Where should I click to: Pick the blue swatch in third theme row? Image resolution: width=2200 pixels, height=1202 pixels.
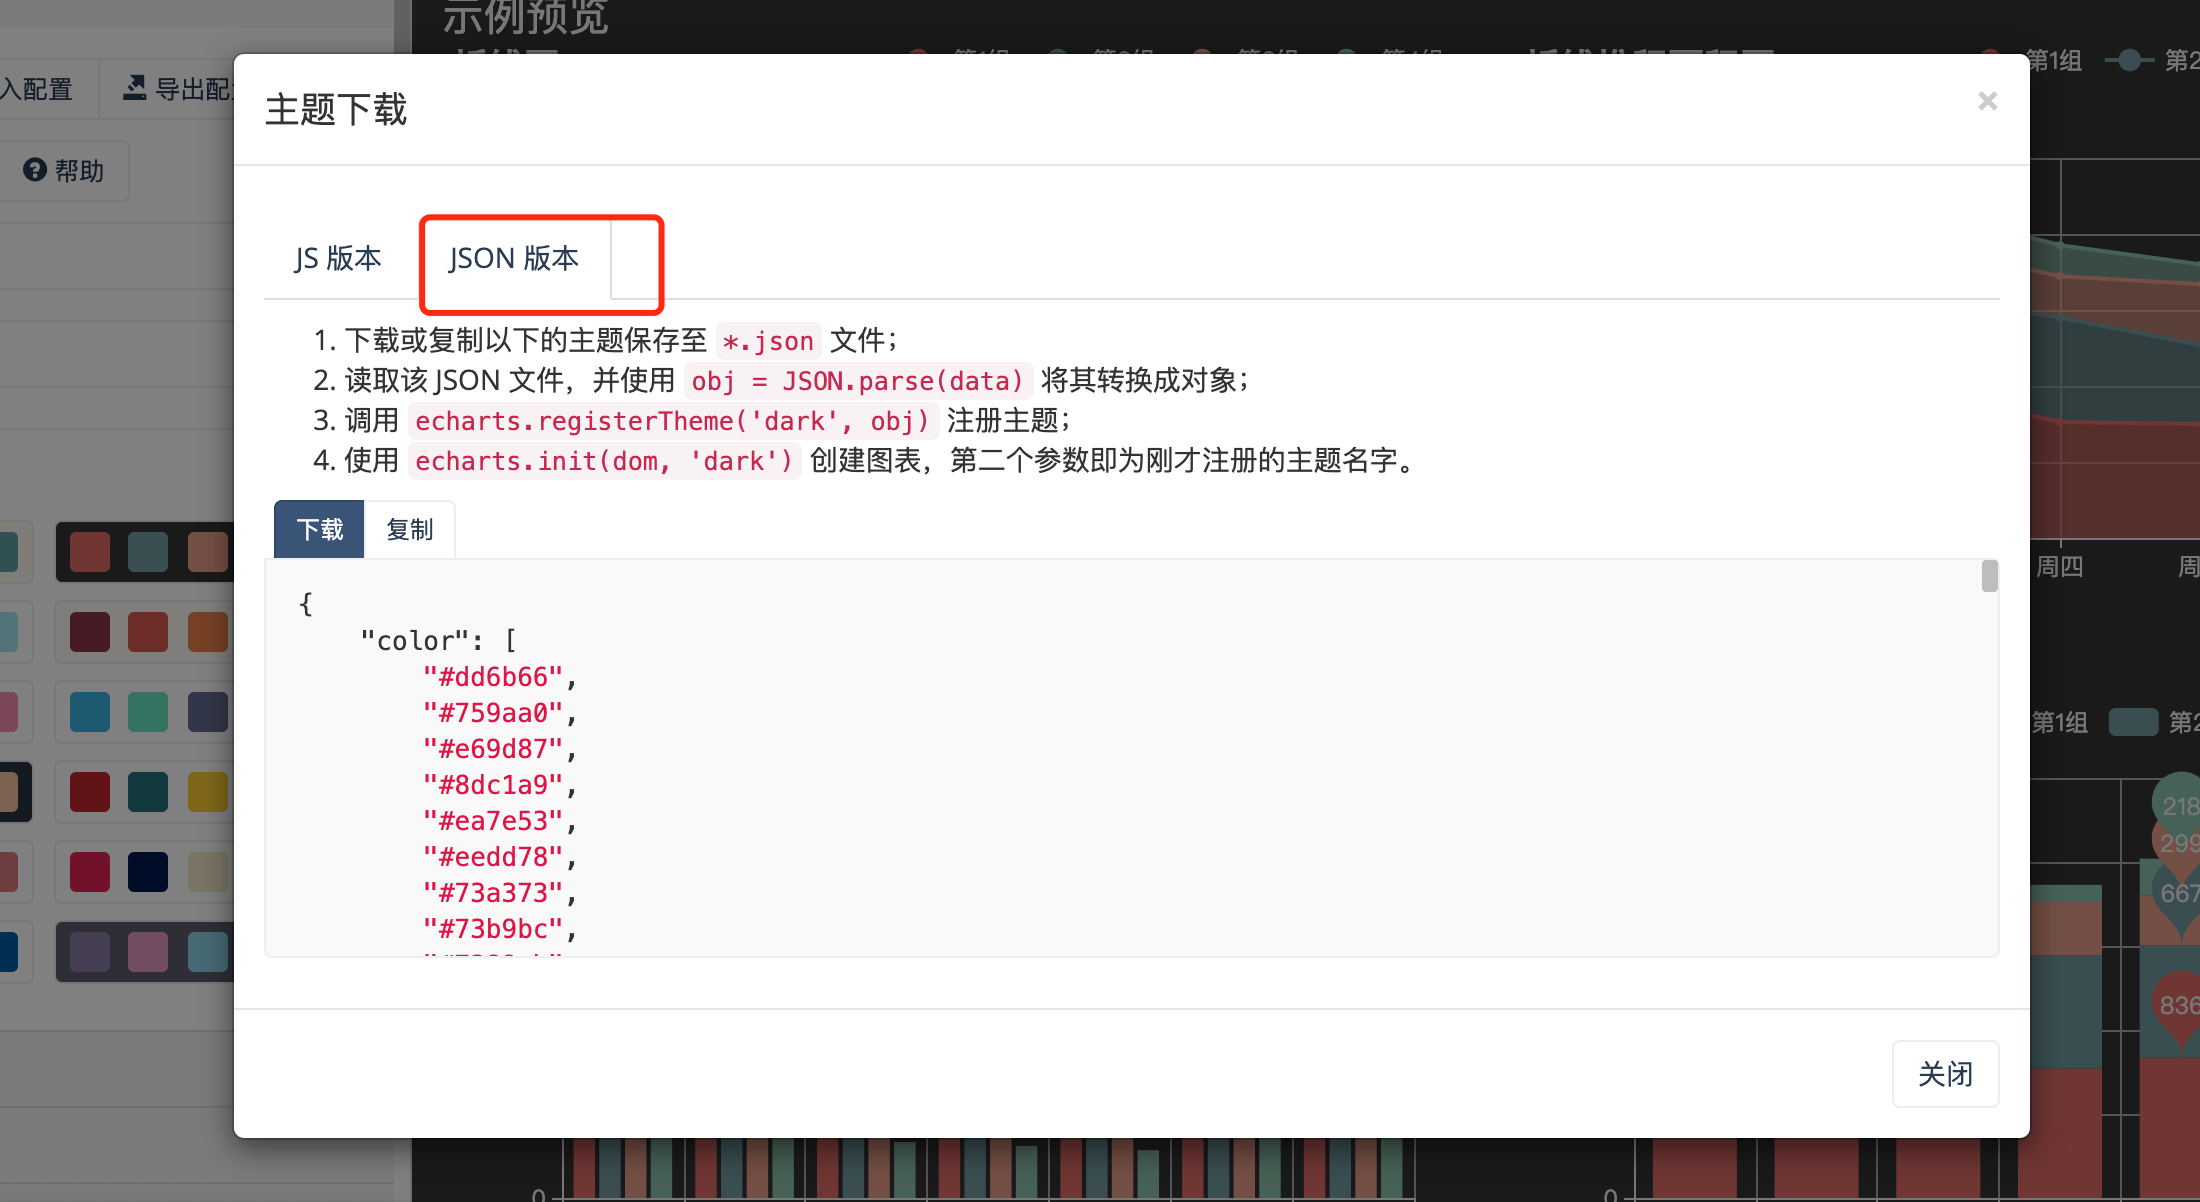click(90, 712)
